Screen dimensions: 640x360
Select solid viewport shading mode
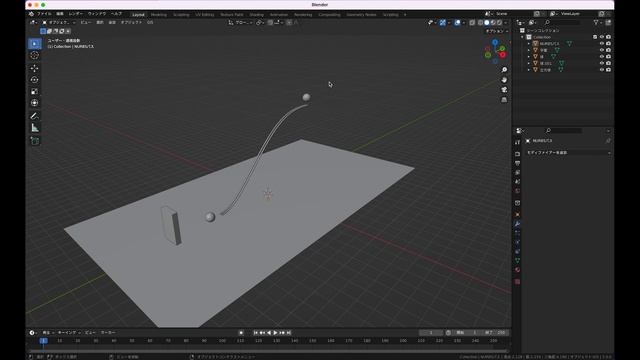pos(487,23)
